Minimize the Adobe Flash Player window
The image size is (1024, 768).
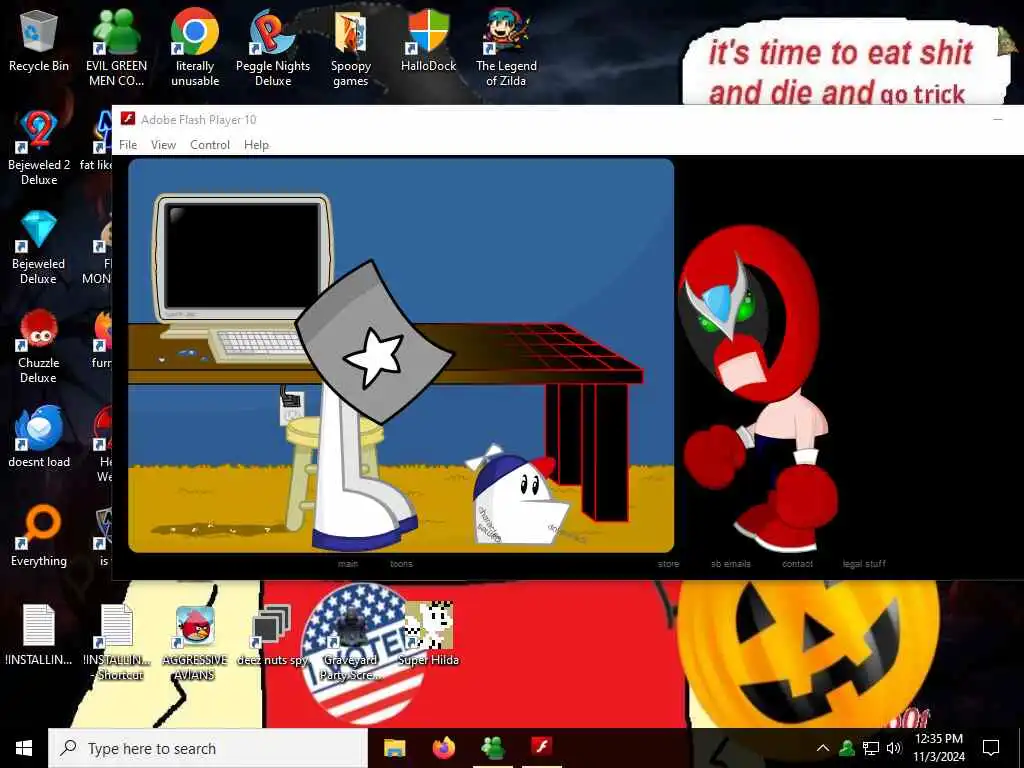[x=998, y=120]
